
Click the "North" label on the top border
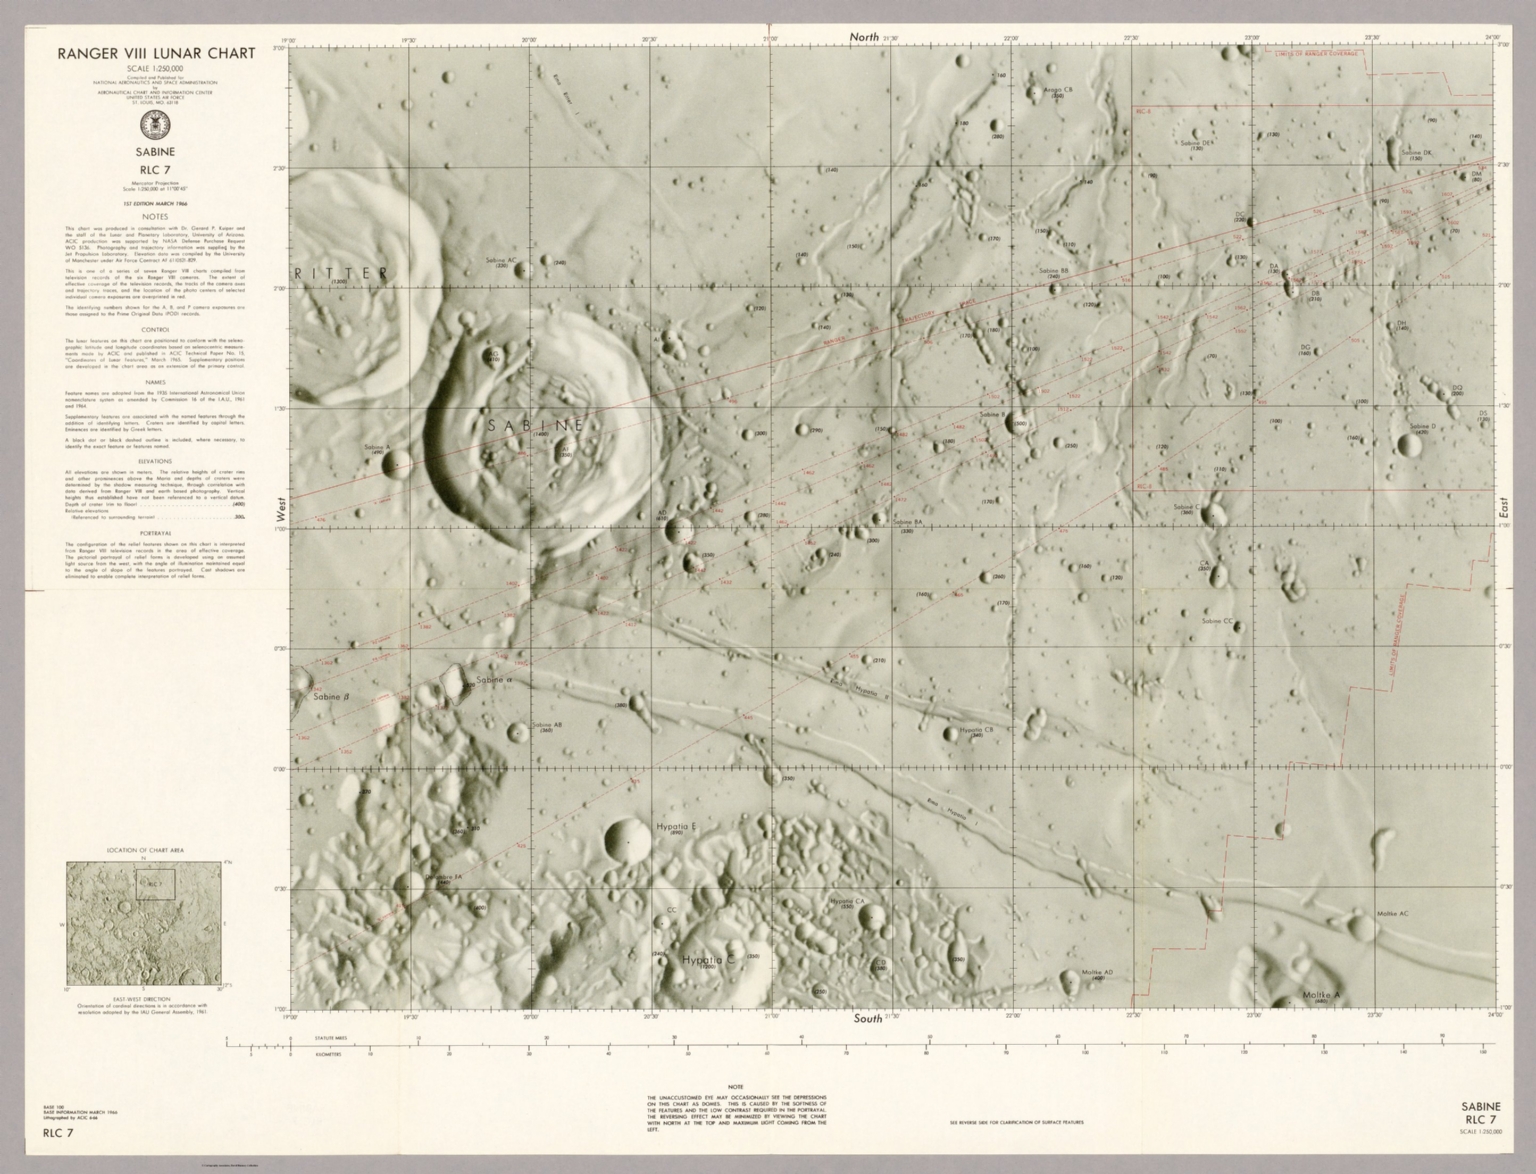[864, 37]
